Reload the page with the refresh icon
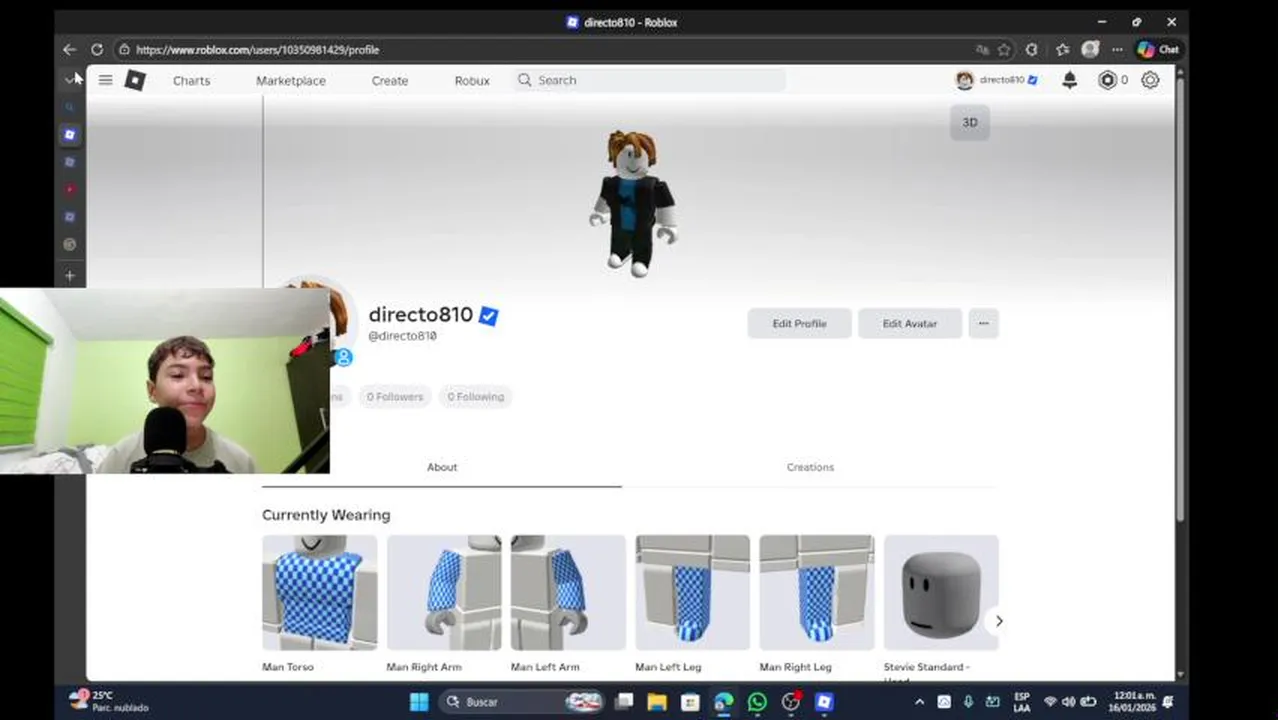Screen dimensions: 1278x720 97,49
